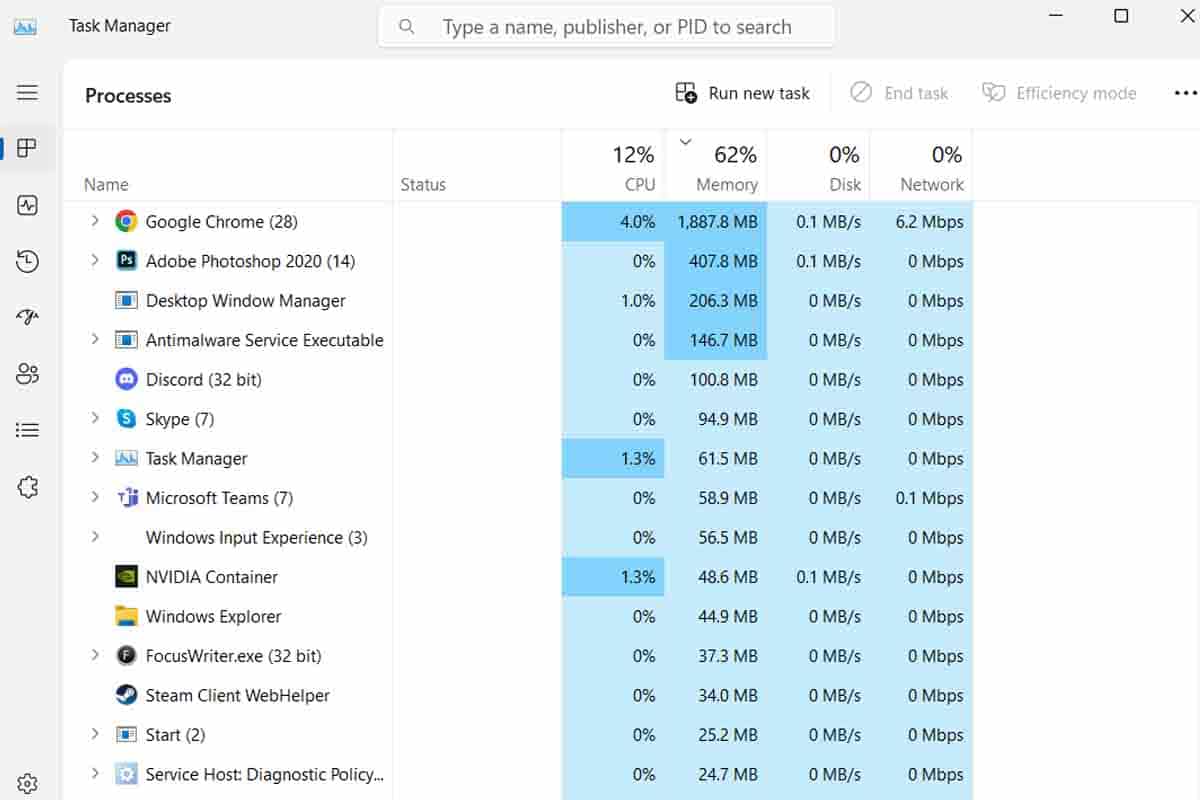Open the Details sidebar icon
The height and width of the screenshot is (800, 1200).
27,430
